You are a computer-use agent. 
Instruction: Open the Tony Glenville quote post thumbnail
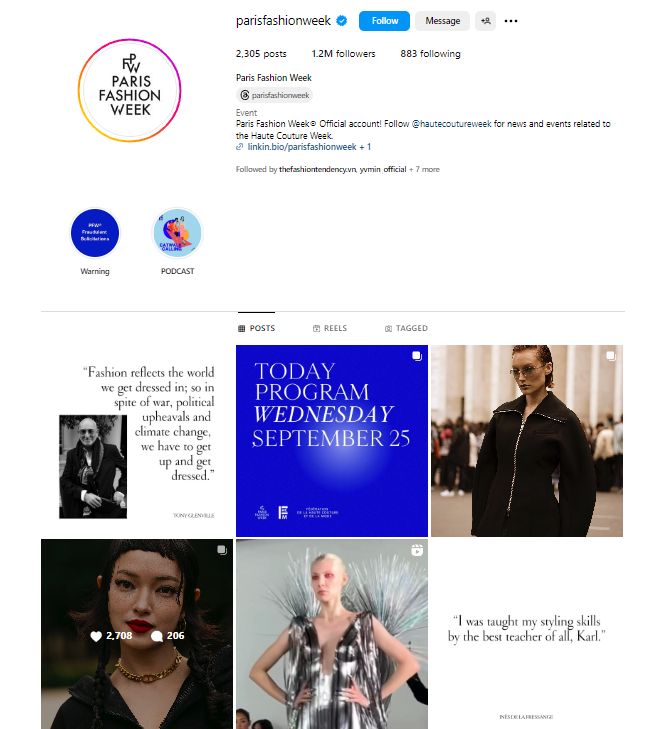coord(137,441)
